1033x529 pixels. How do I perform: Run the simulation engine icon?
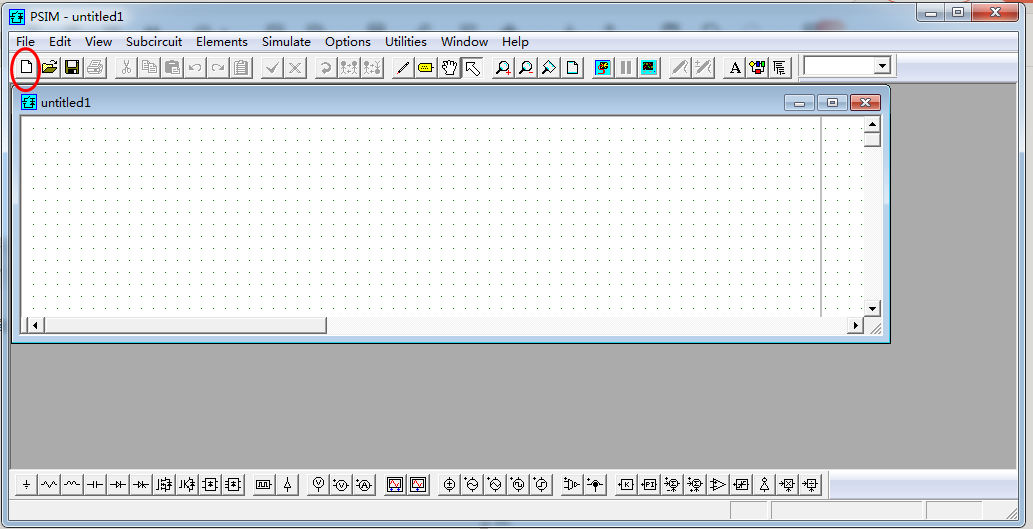point(603,67)
